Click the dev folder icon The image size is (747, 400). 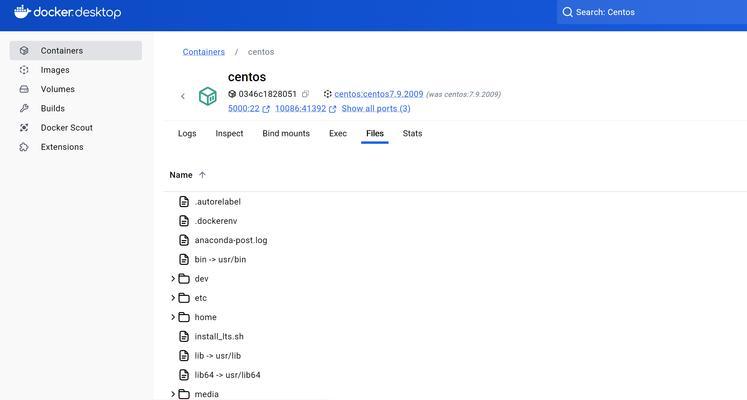pos(184,279)
